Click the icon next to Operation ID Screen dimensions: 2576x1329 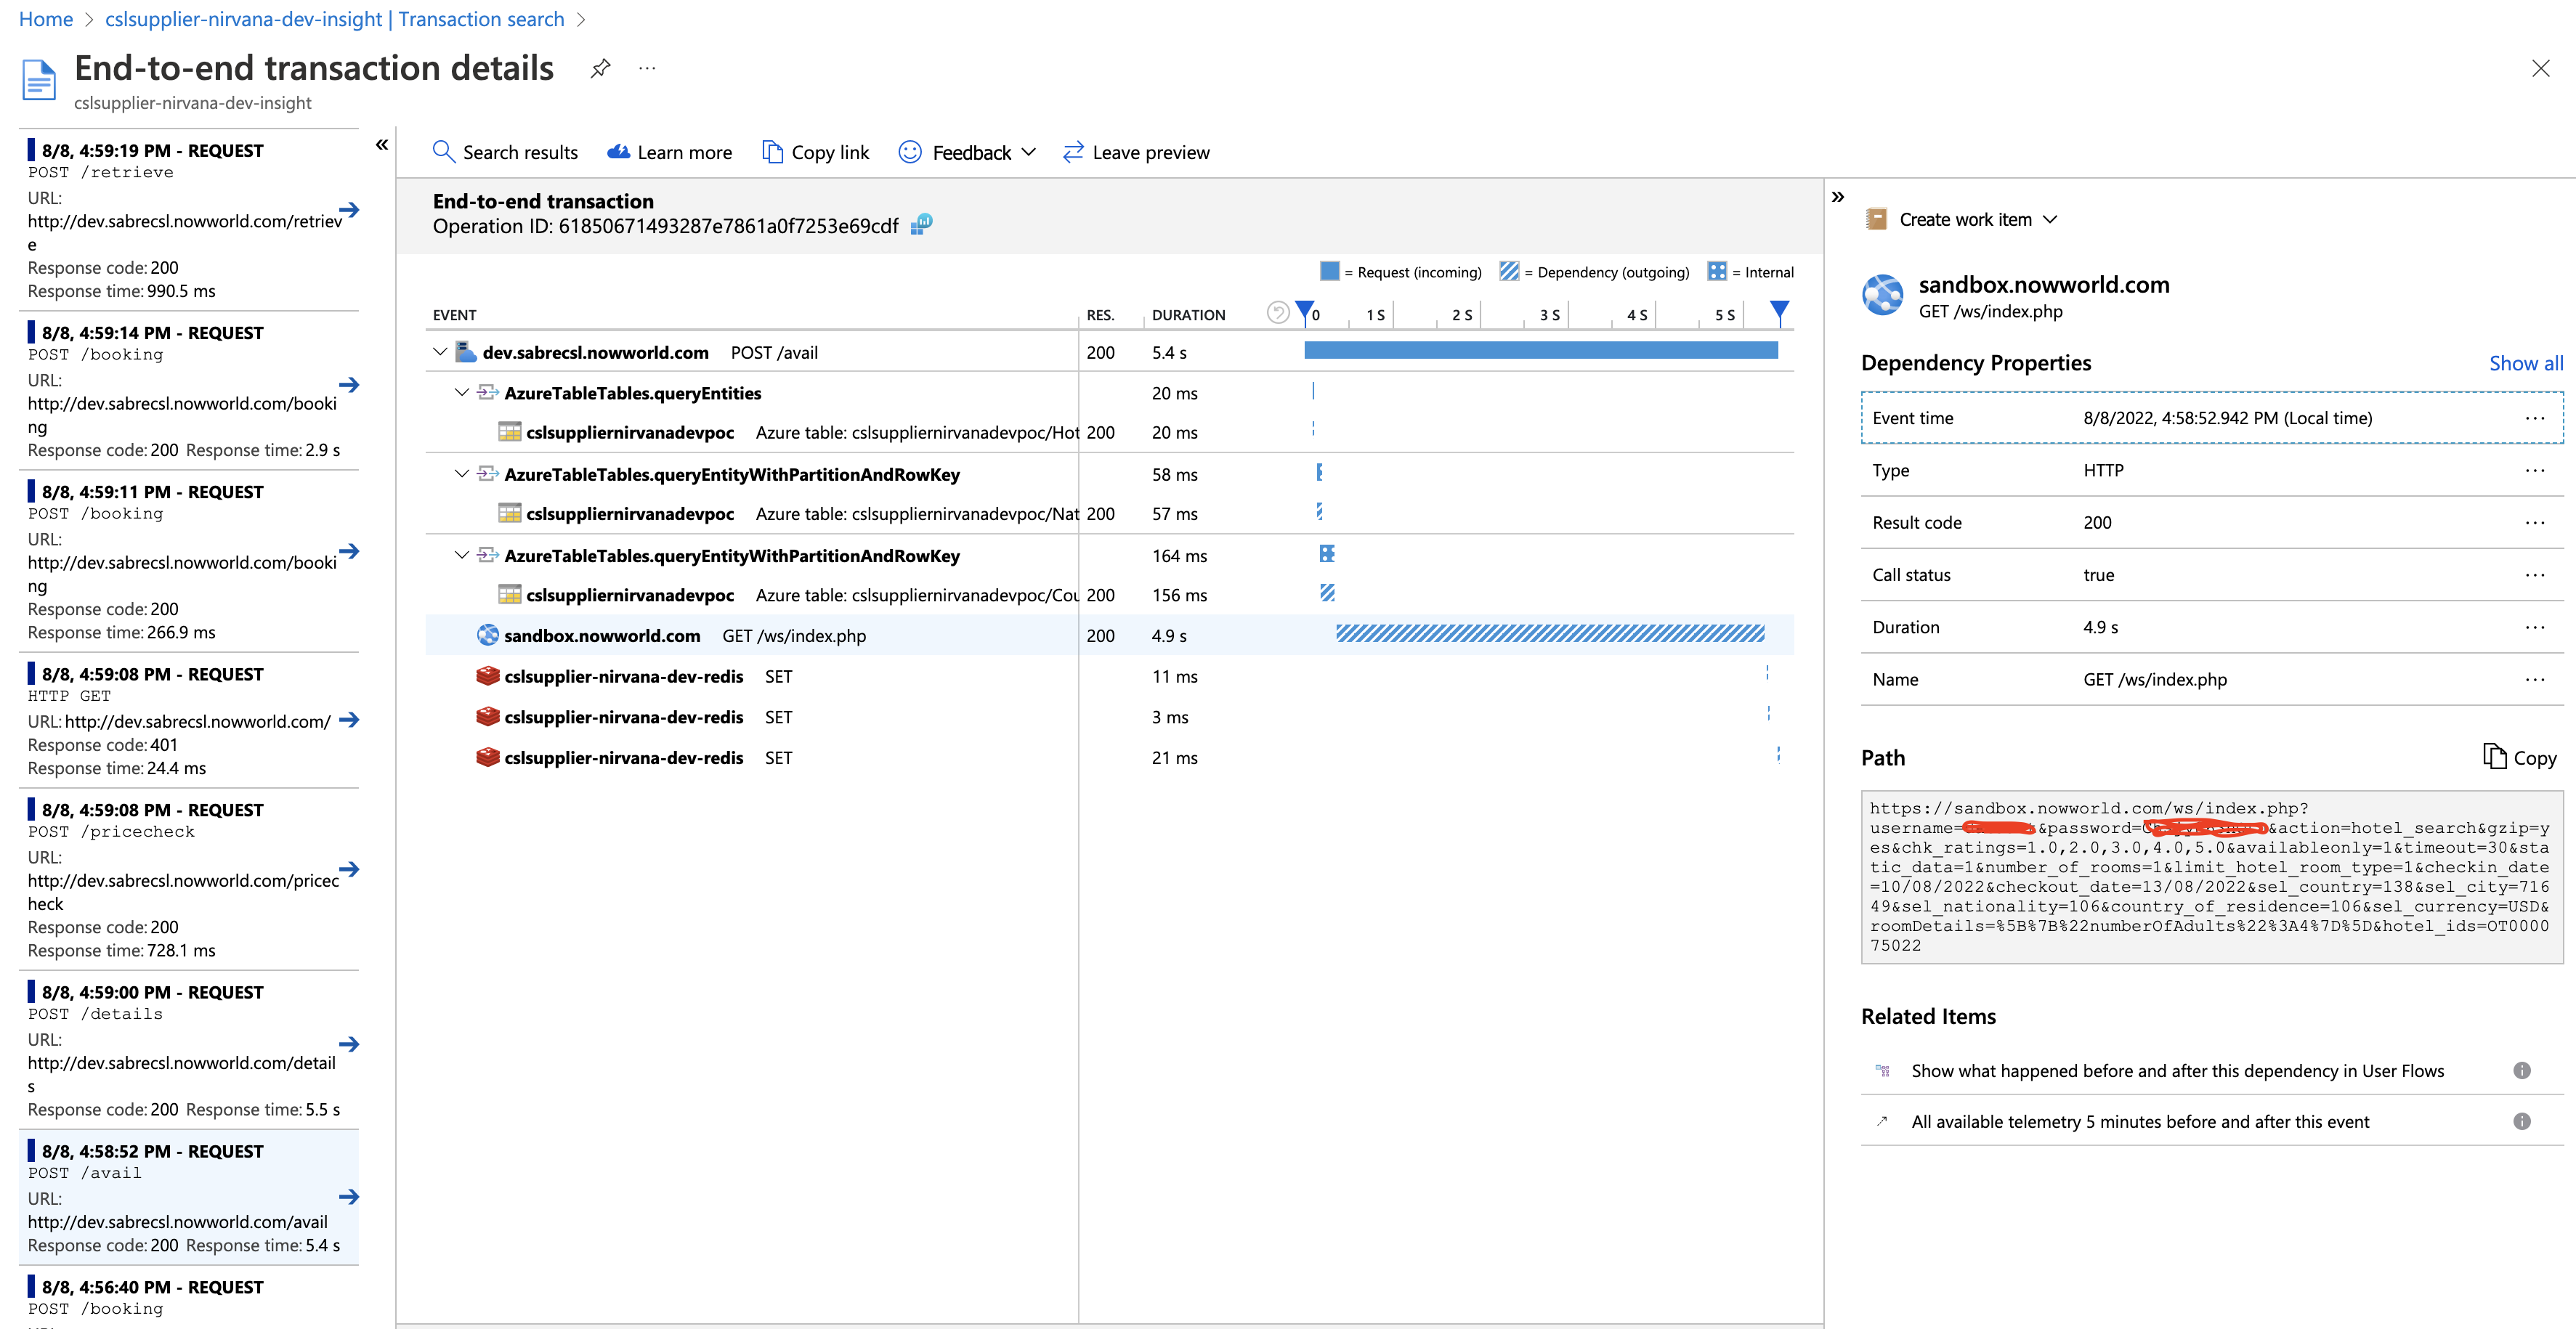[x=922, y=224]
